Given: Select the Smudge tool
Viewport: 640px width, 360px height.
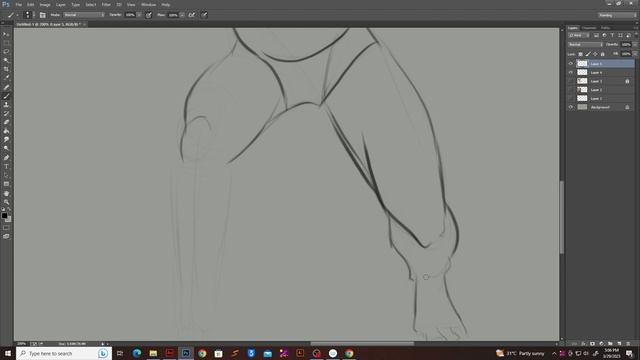Looking at the screenshot, I should coord(6,140).
